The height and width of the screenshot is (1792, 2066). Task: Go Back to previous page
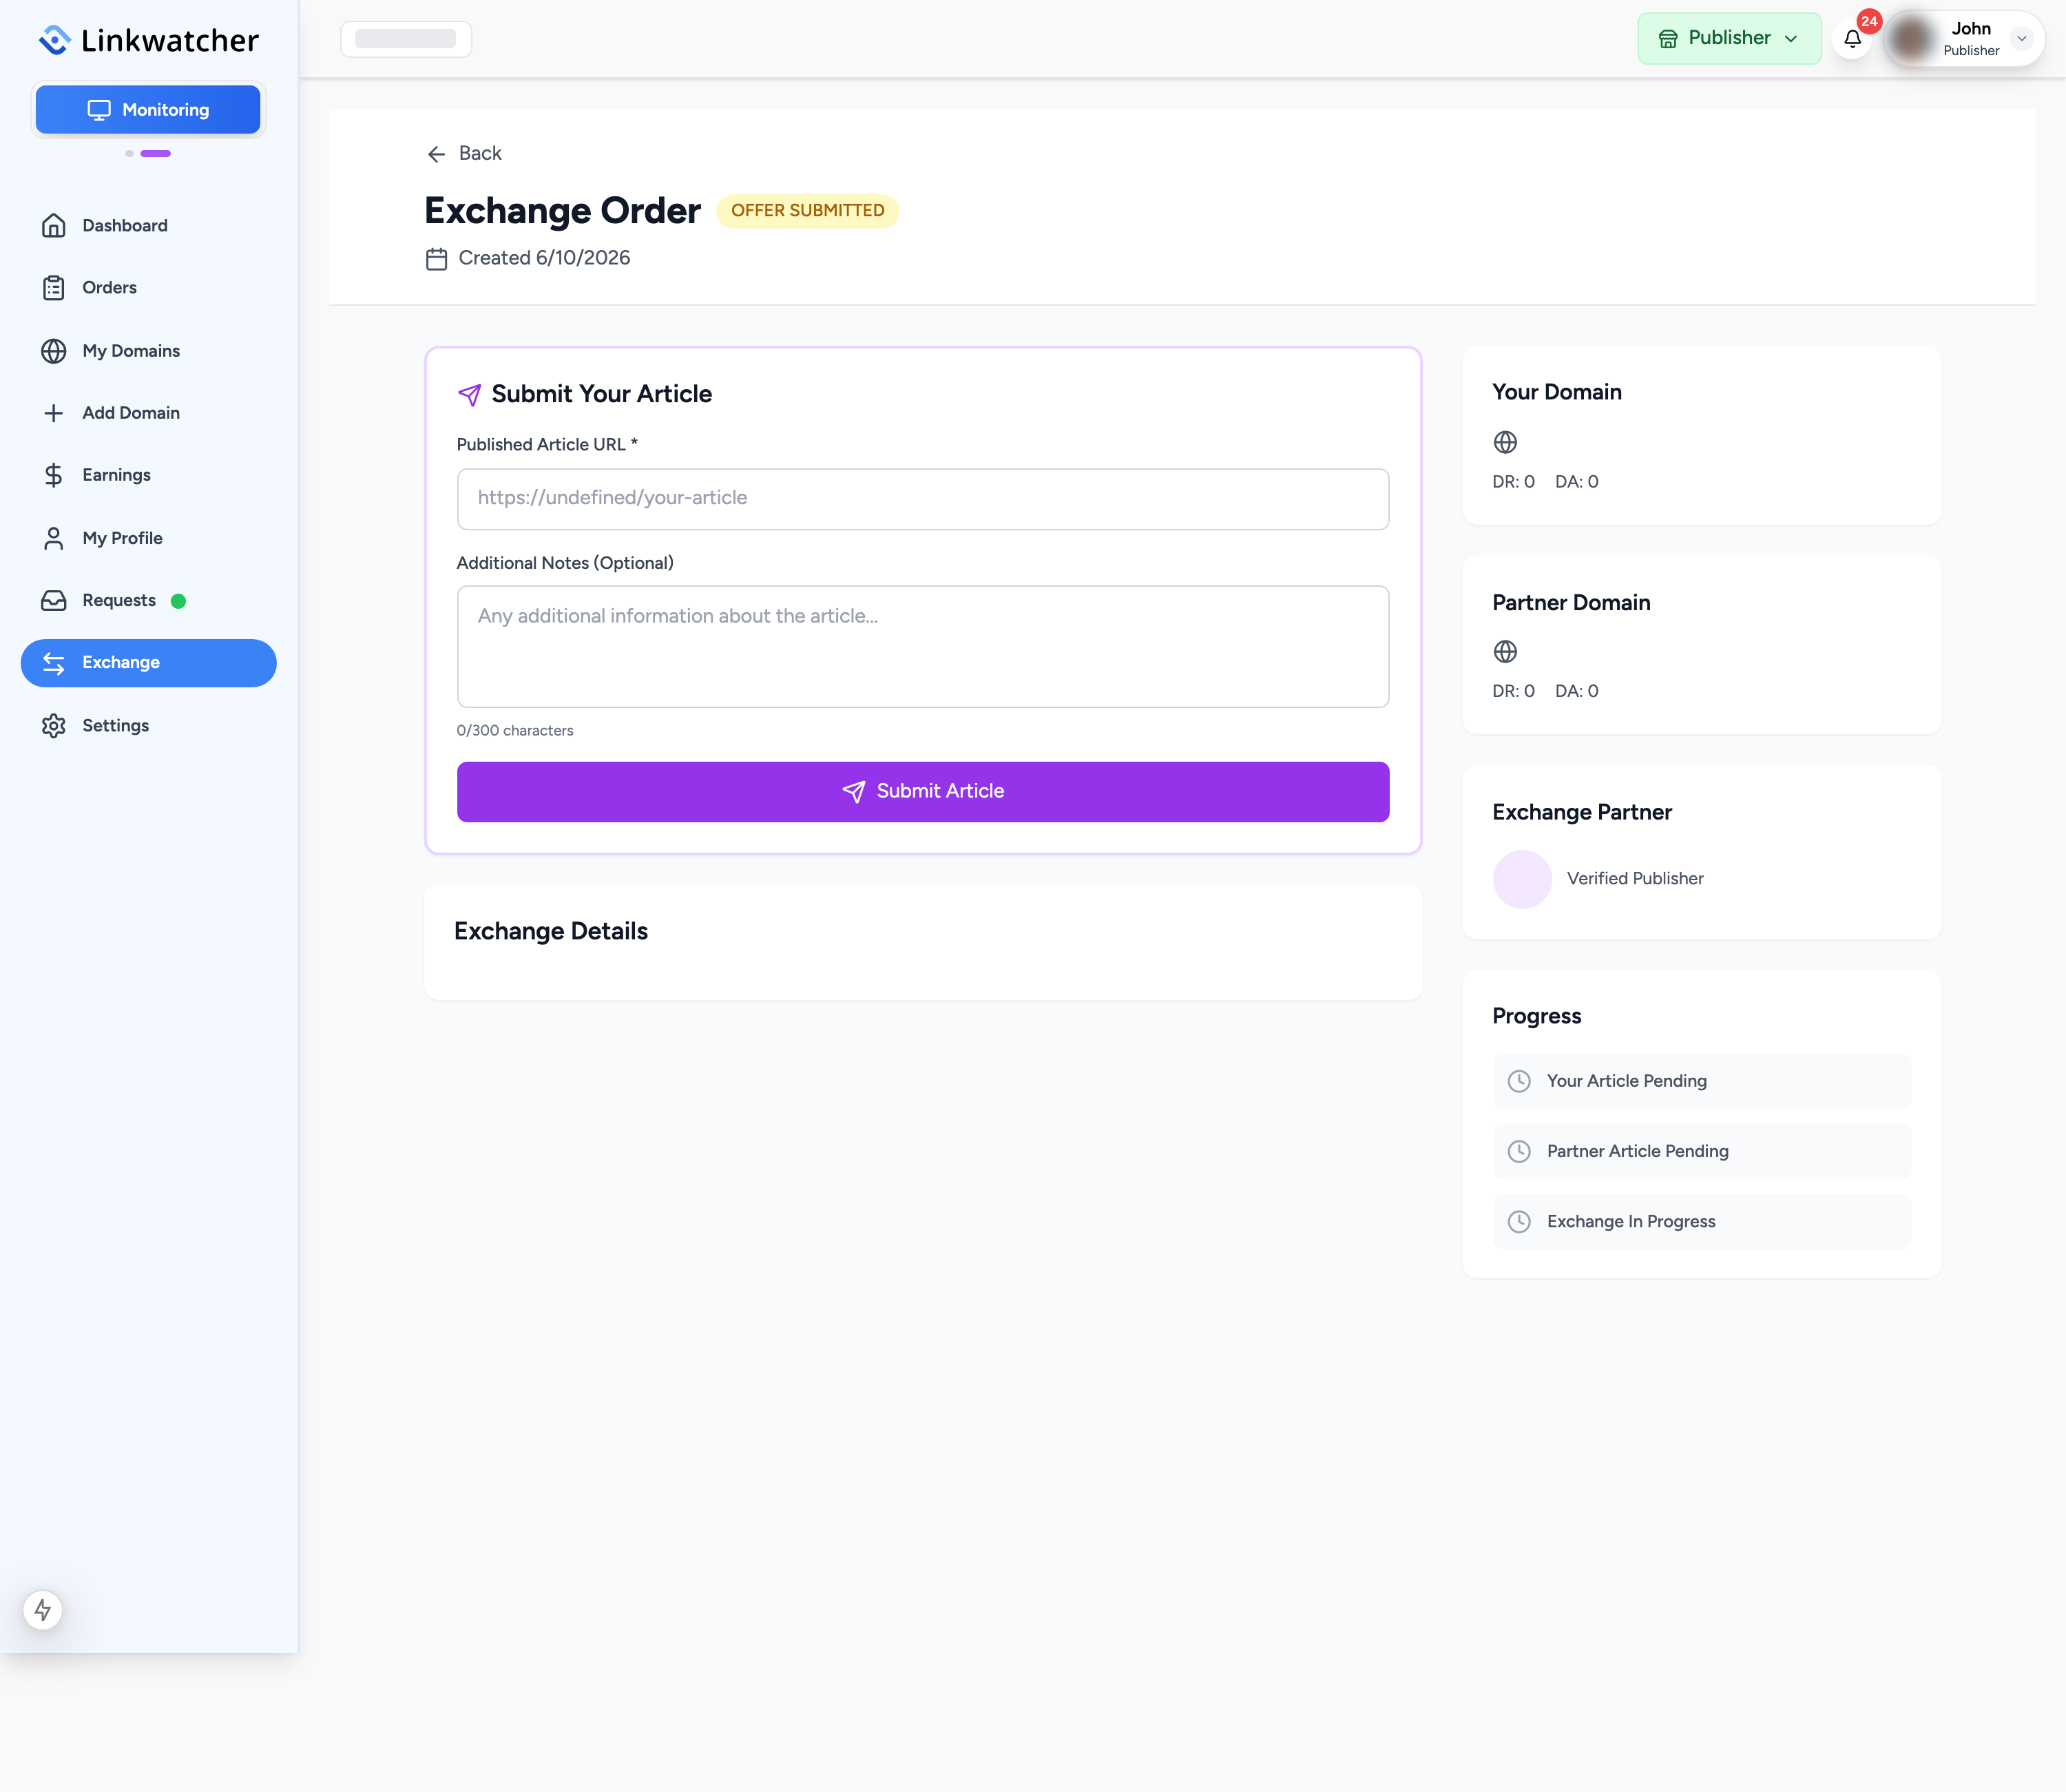pyautogui.click(x=464, y=153)
